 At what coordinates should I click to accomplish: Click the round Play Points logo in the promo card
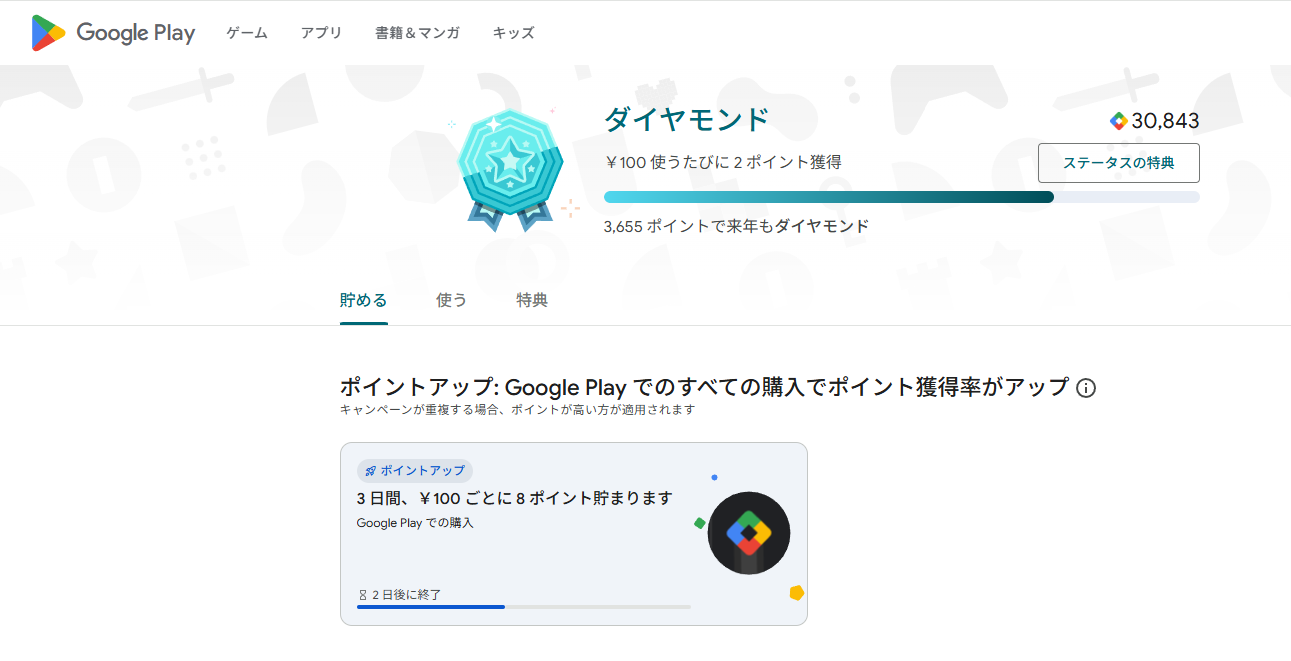point(748,533)
